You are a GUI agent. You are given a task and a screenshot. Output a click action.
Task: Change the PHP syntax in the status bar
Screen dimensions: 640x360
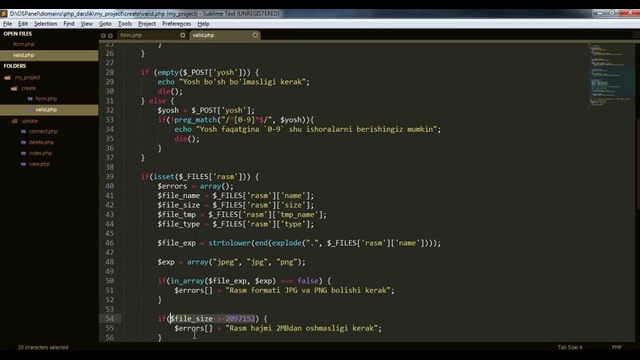[x=616, y=347]
